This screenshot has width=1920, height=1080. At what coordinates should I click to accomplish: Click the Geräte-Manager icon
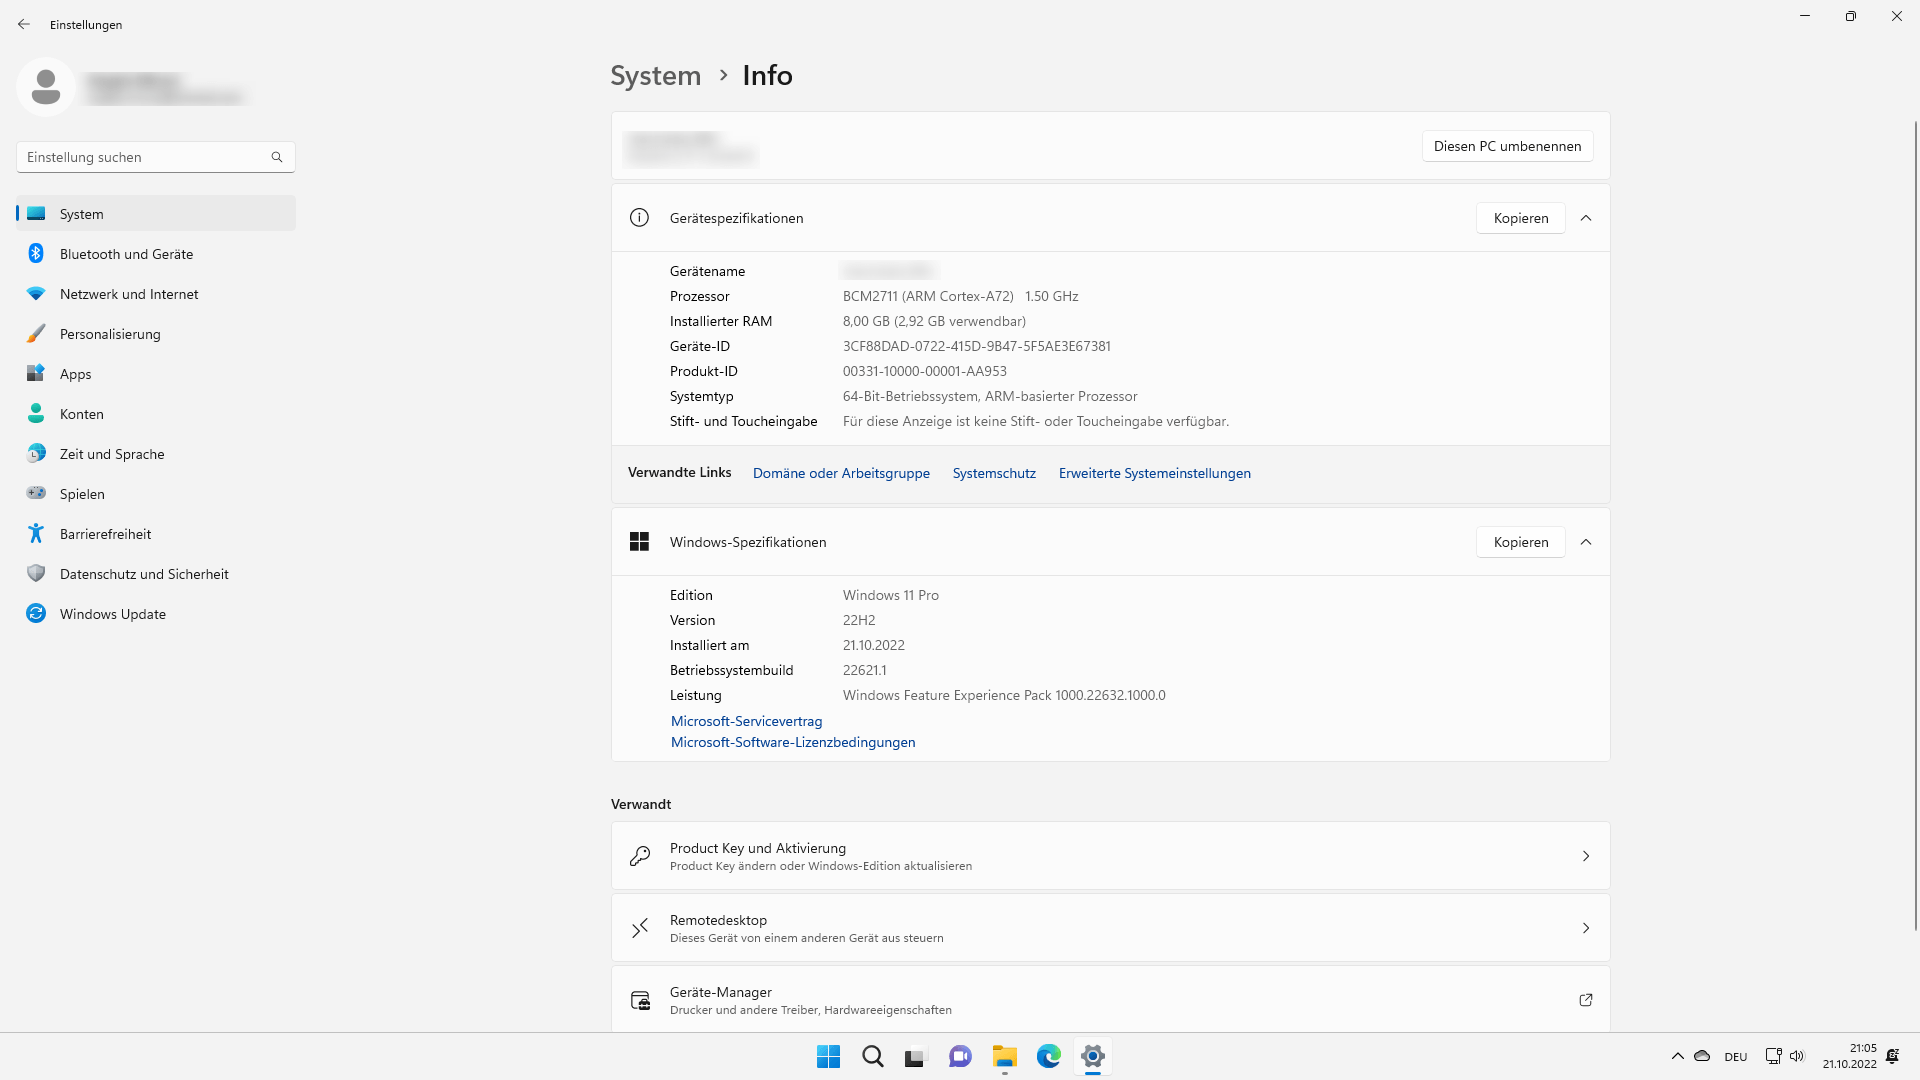click(640, 1000)
